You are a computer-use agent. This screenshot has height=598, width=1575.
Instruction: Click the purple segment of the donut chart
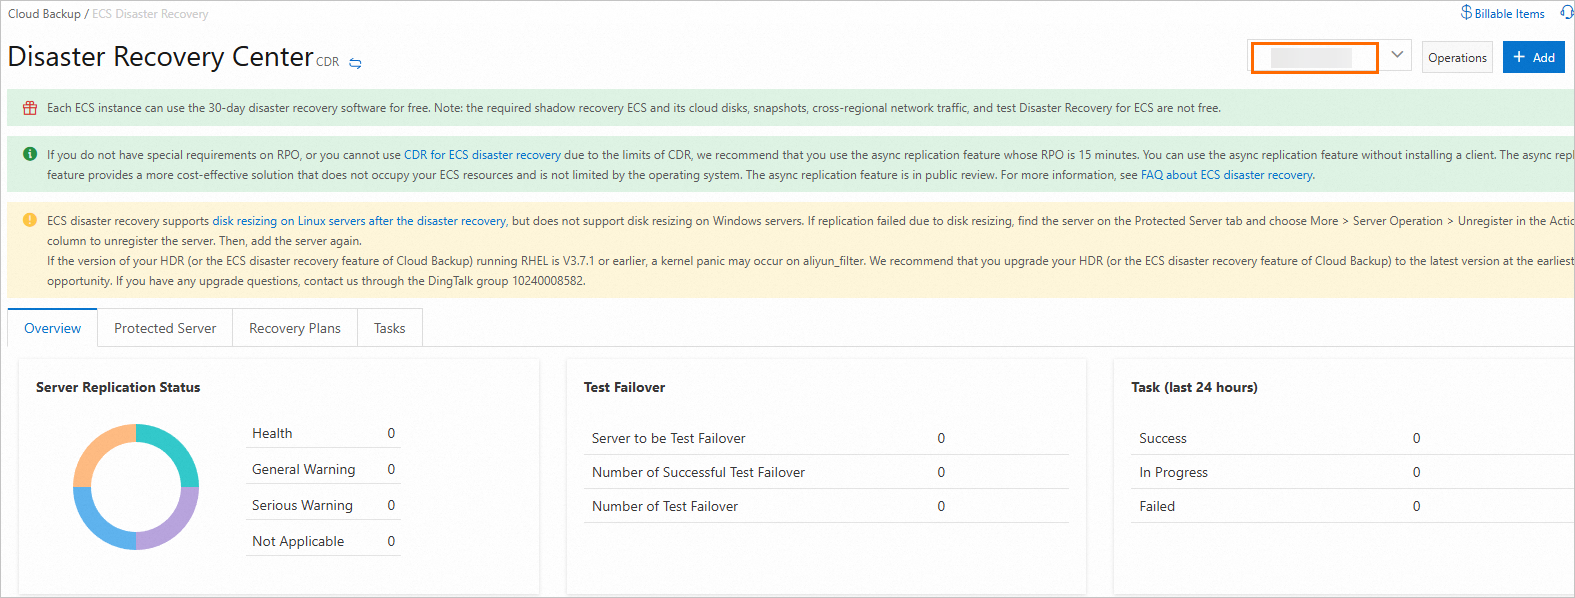[x=175, y=526]
